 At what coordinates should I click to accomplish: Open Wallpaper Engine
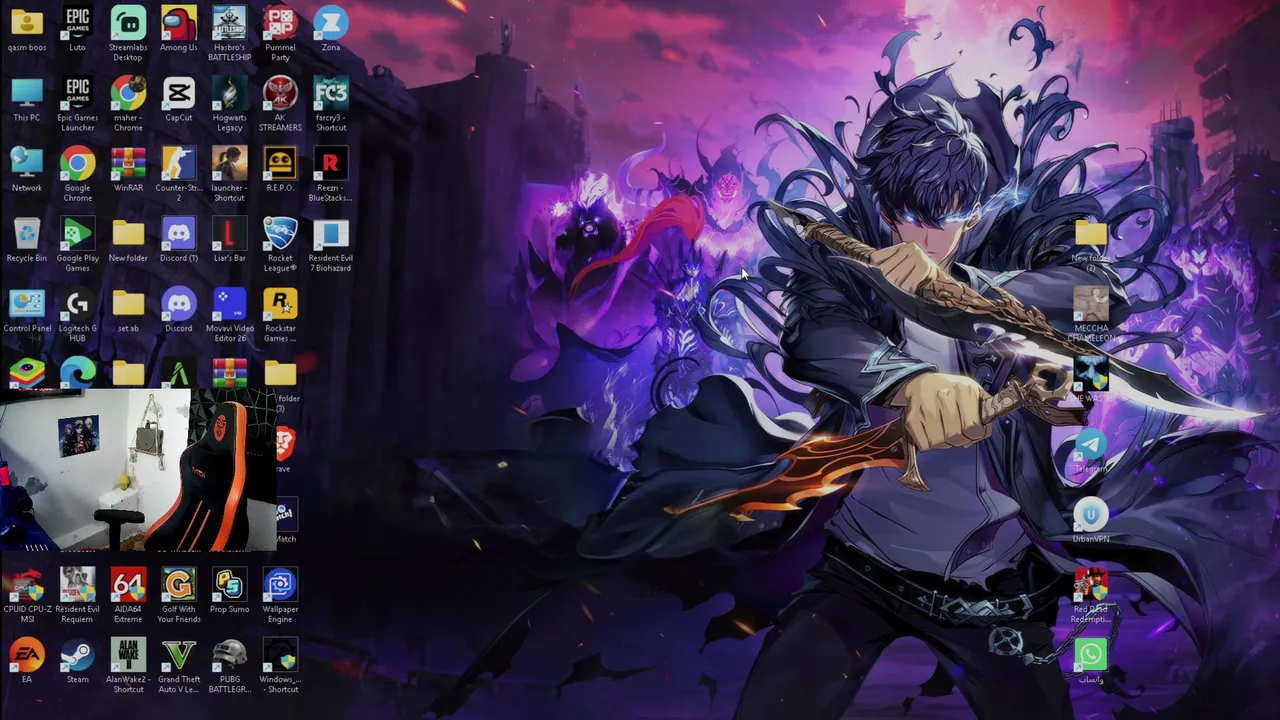click(280, 594)
